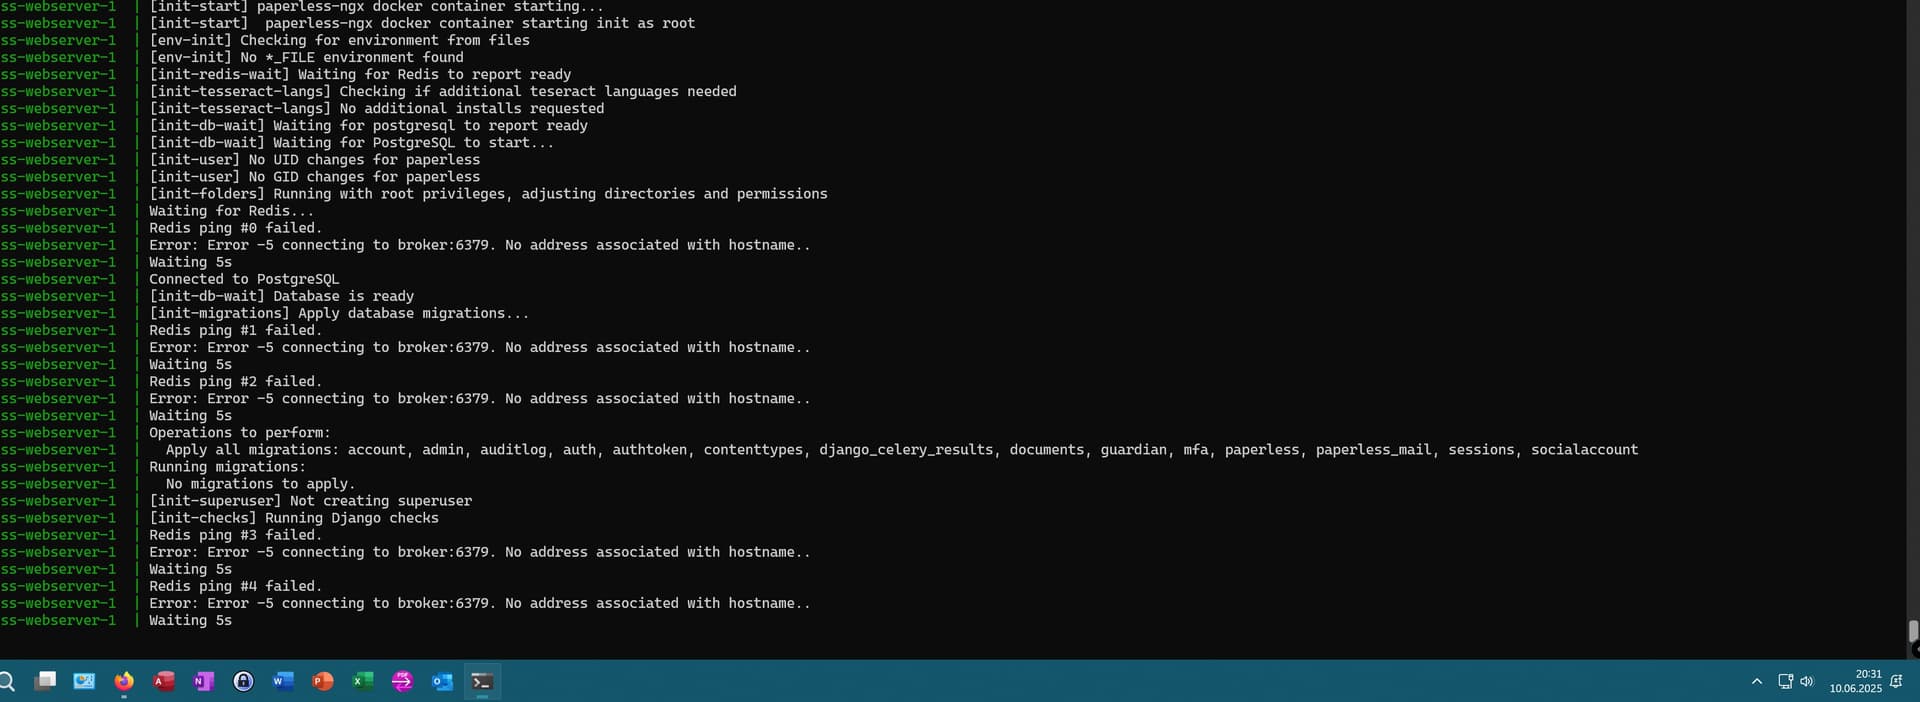Viewport: 1920px width, 702px height.
Task: Click the line 'Redis ping #1 failed.'
Action: [236, 330]
